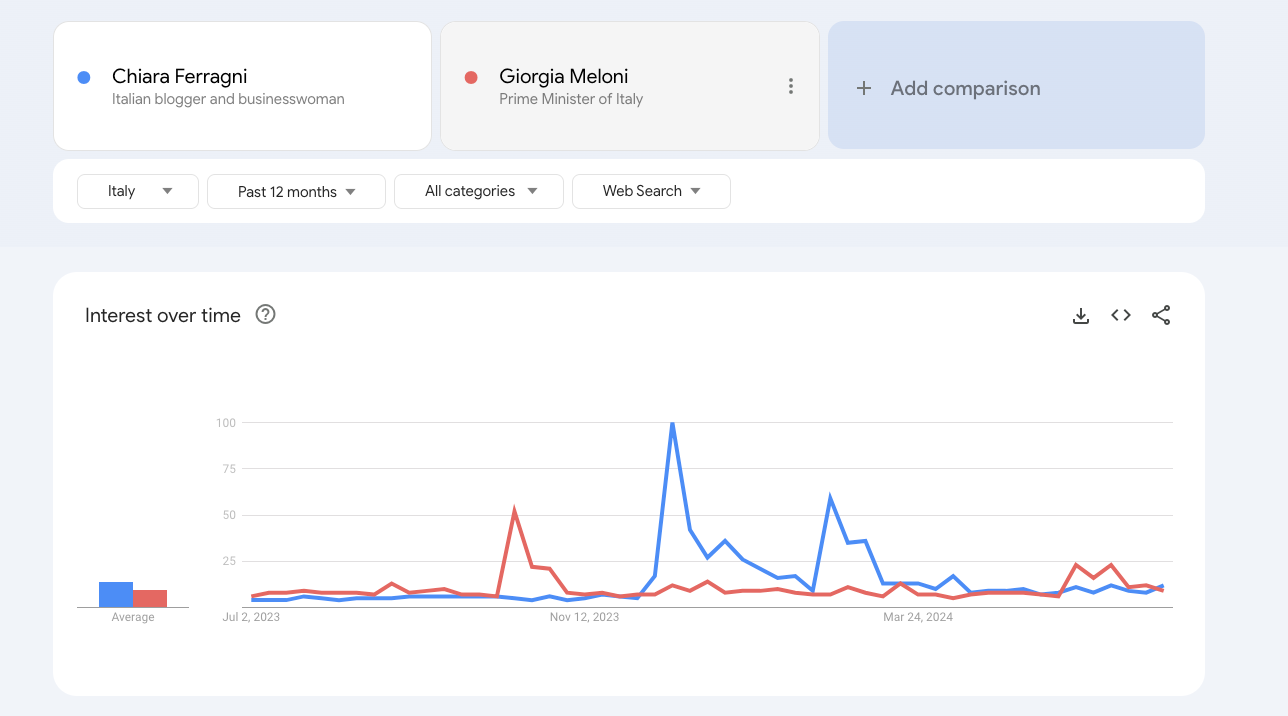The height and width of the screenshot is (716, 1288).
Task: Open the Web Search type dropdown
Action: pos(651,191)
